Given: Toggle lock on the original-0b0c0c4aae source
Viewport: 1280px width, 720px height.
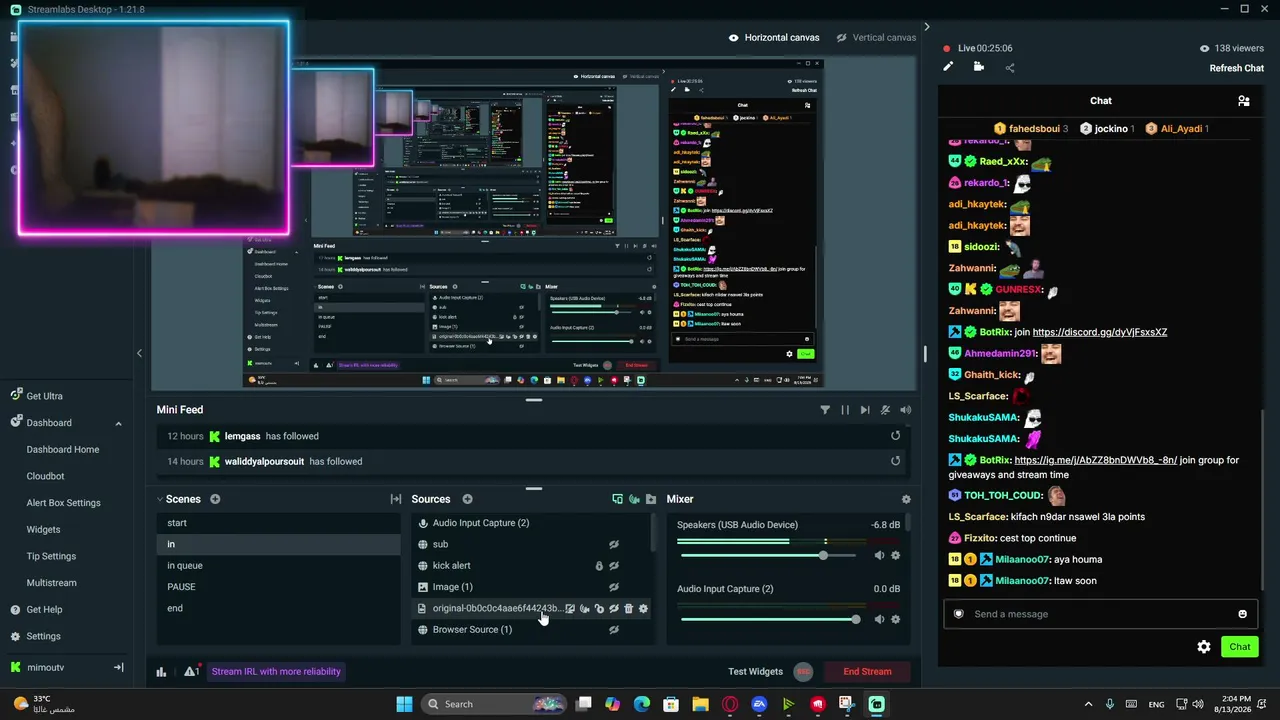Looking at the screenshot, I should pyautogui.click(x=599, y=608).
